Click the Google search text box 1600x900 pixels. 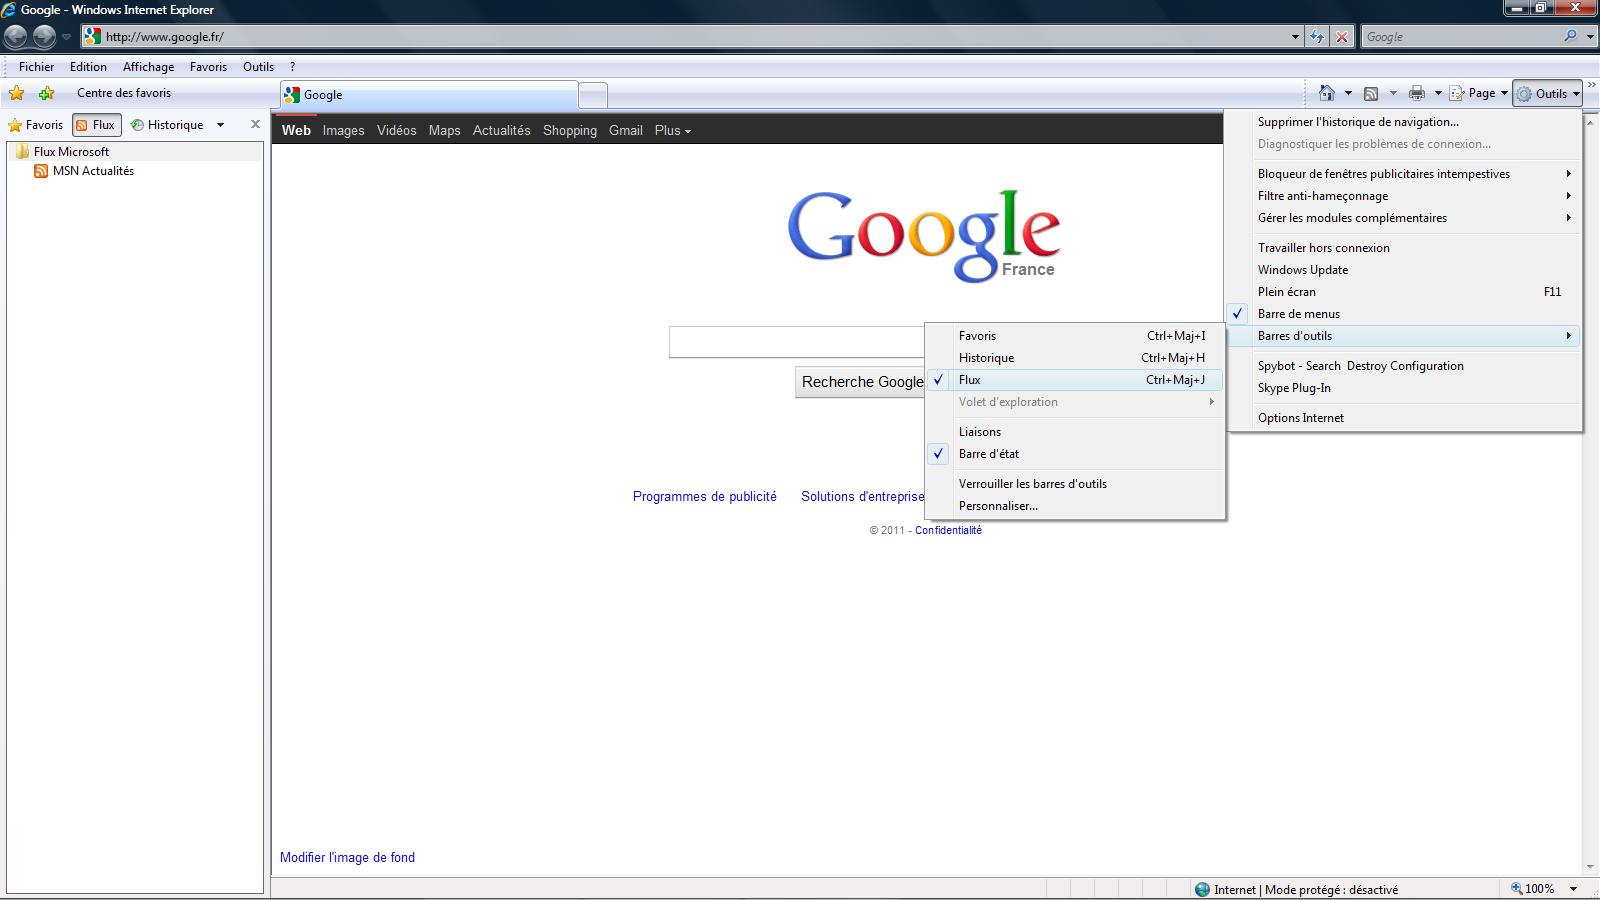797,342
